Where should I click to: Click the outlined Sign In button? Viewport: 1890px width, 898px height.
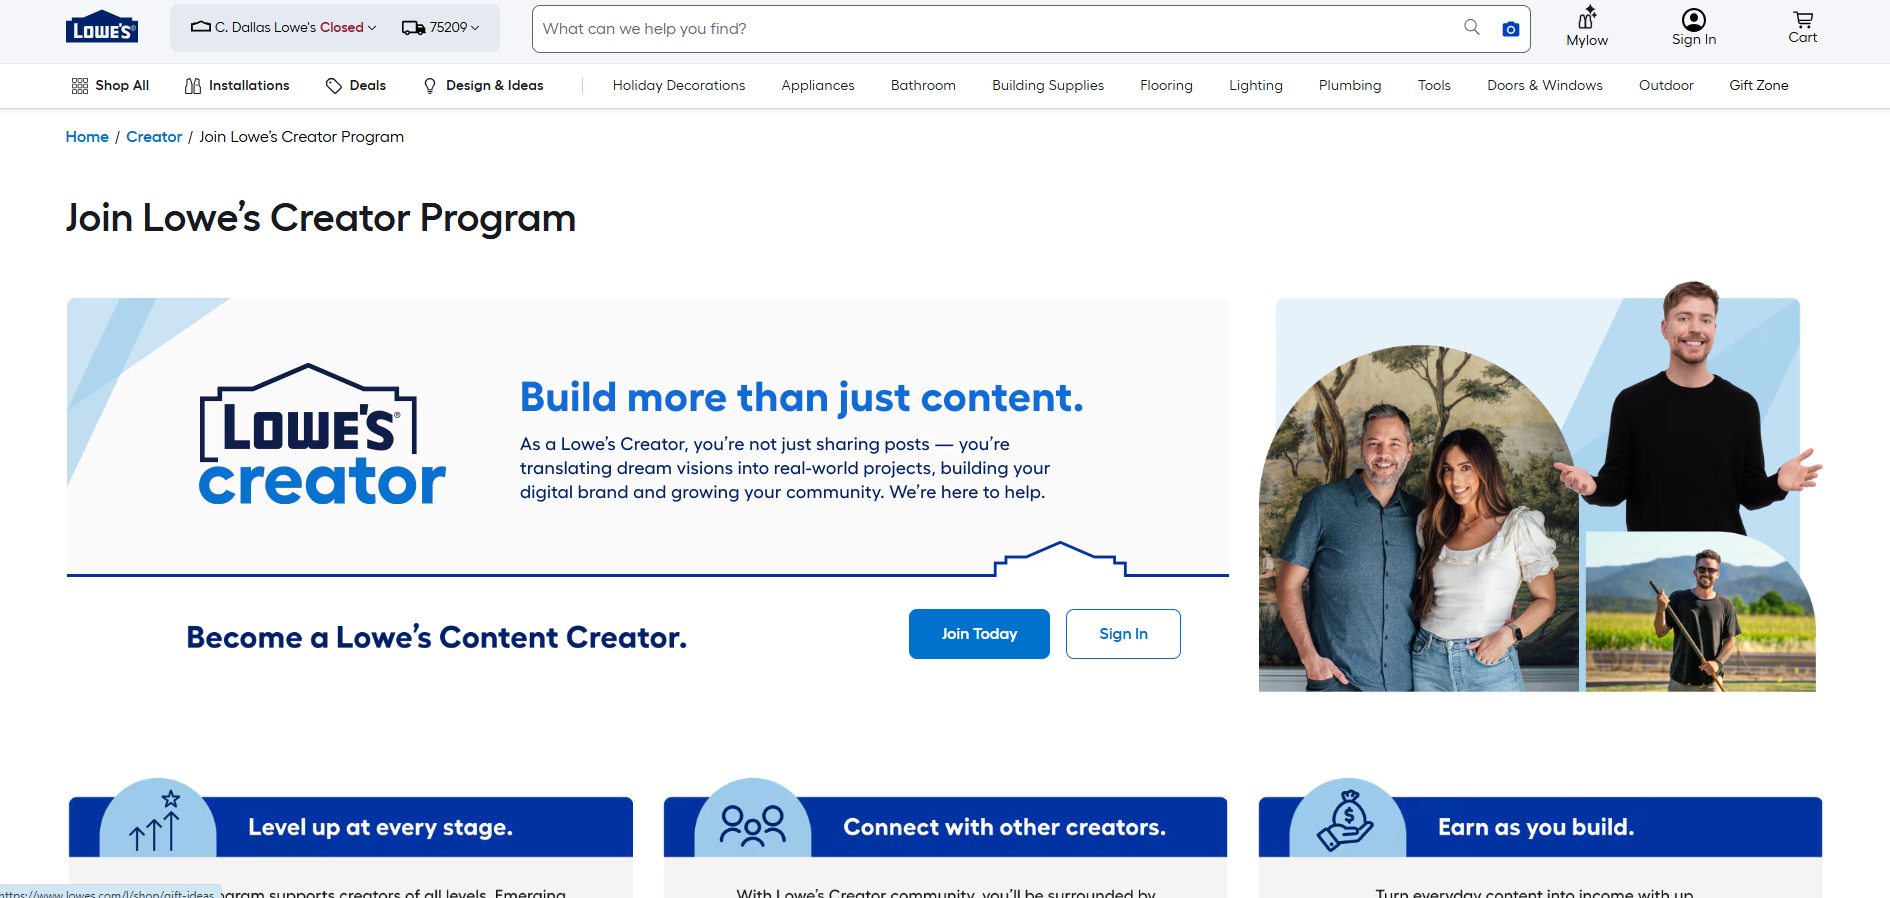coord(1122,634)
